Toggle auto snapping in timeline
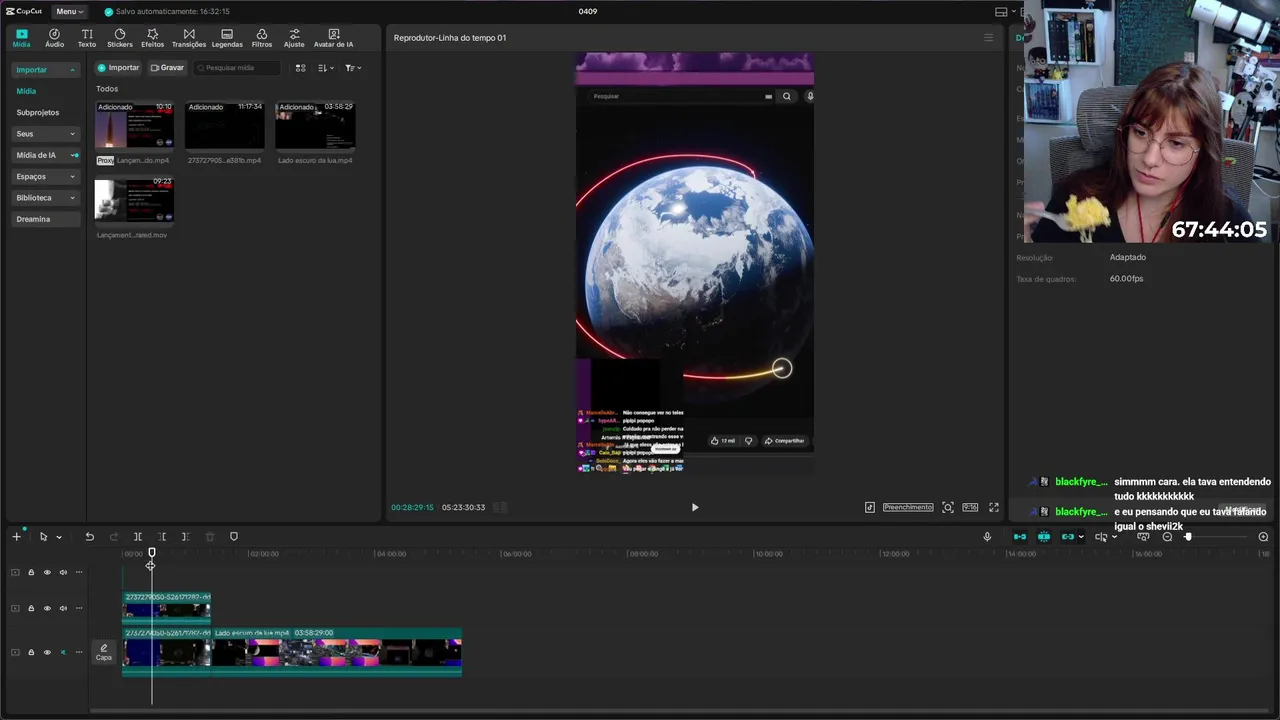The width and height of the screenshot is (1280, 720). pos(1044,537)
